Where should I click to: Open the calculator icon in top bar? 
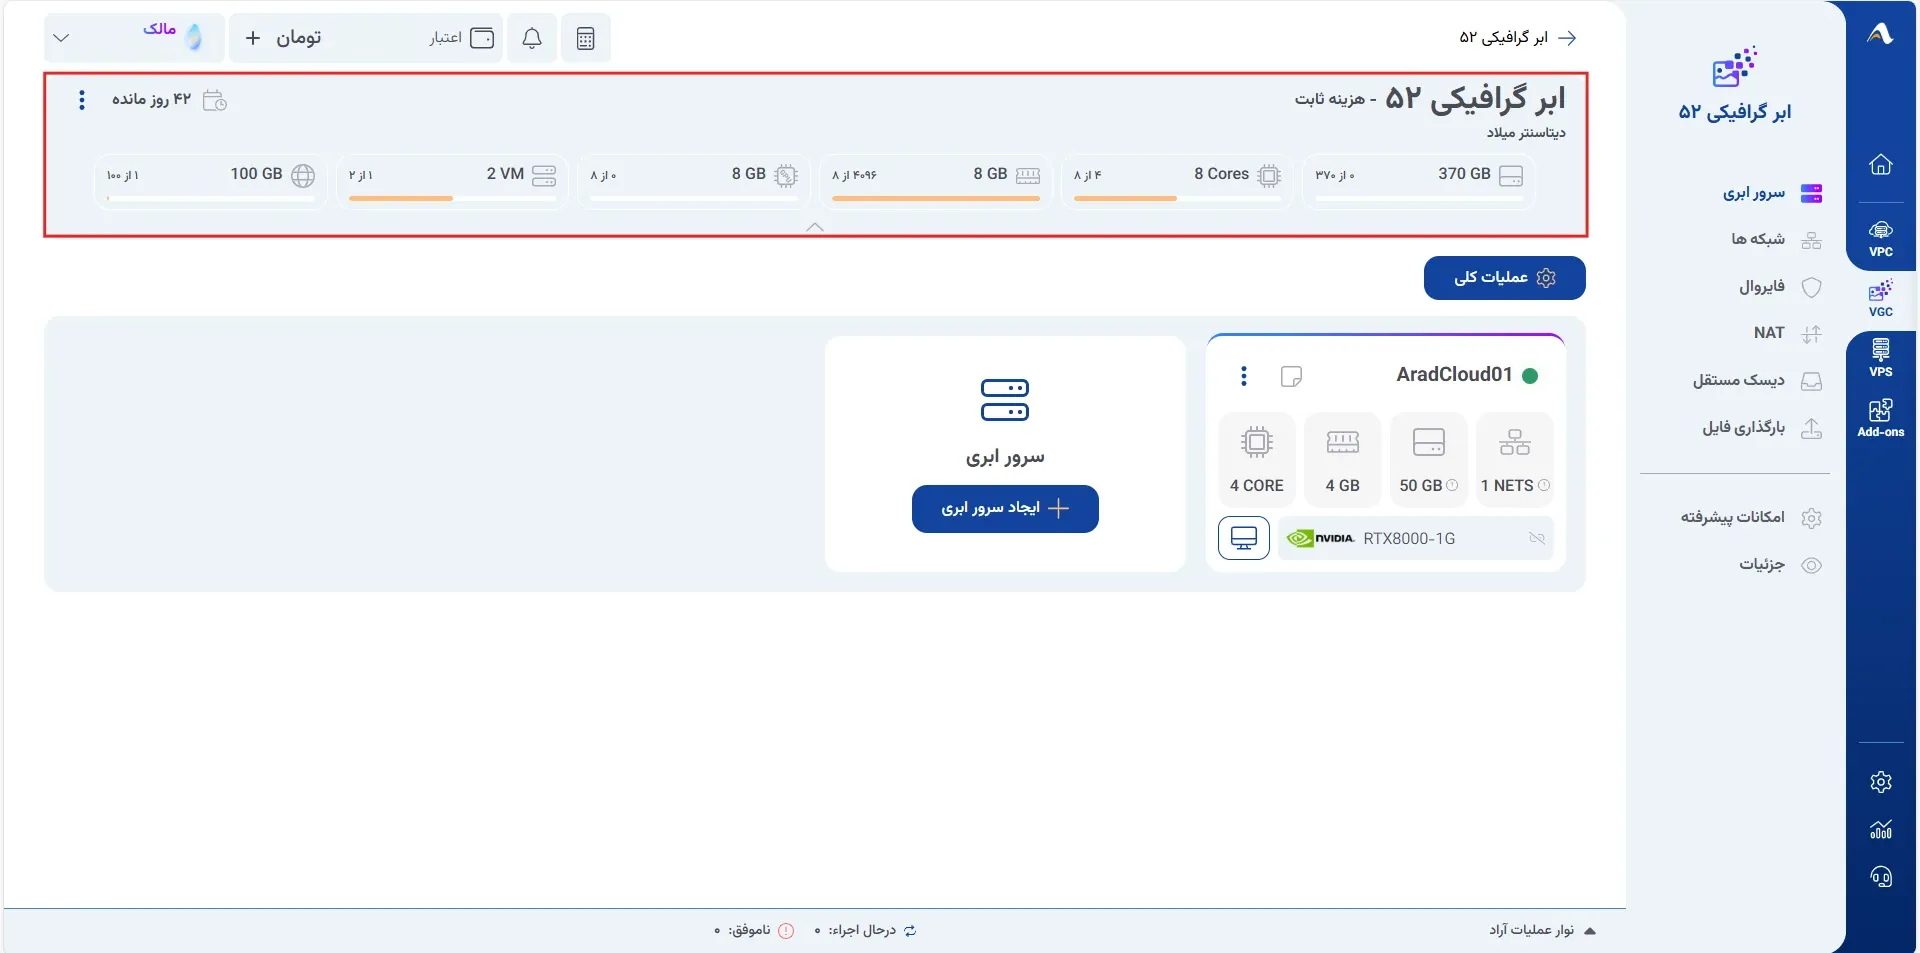[586, 38]
